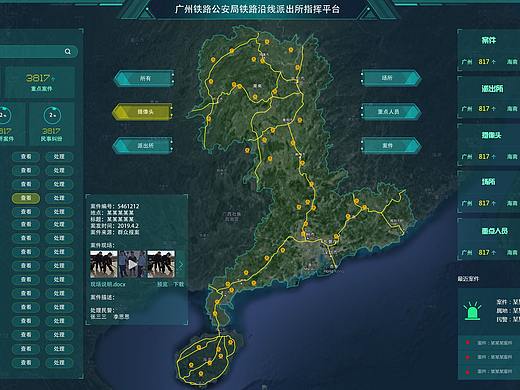Screen dimensions: 520x390
Task: Click the case number 5461212 text
Action: tap(128, 206)
